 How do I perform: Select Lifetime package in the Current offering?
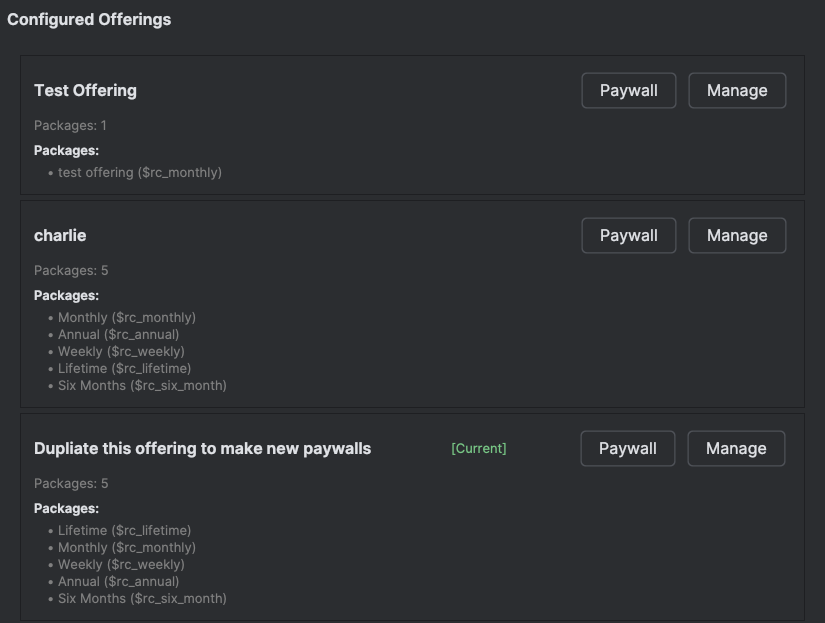click(124, 530)
